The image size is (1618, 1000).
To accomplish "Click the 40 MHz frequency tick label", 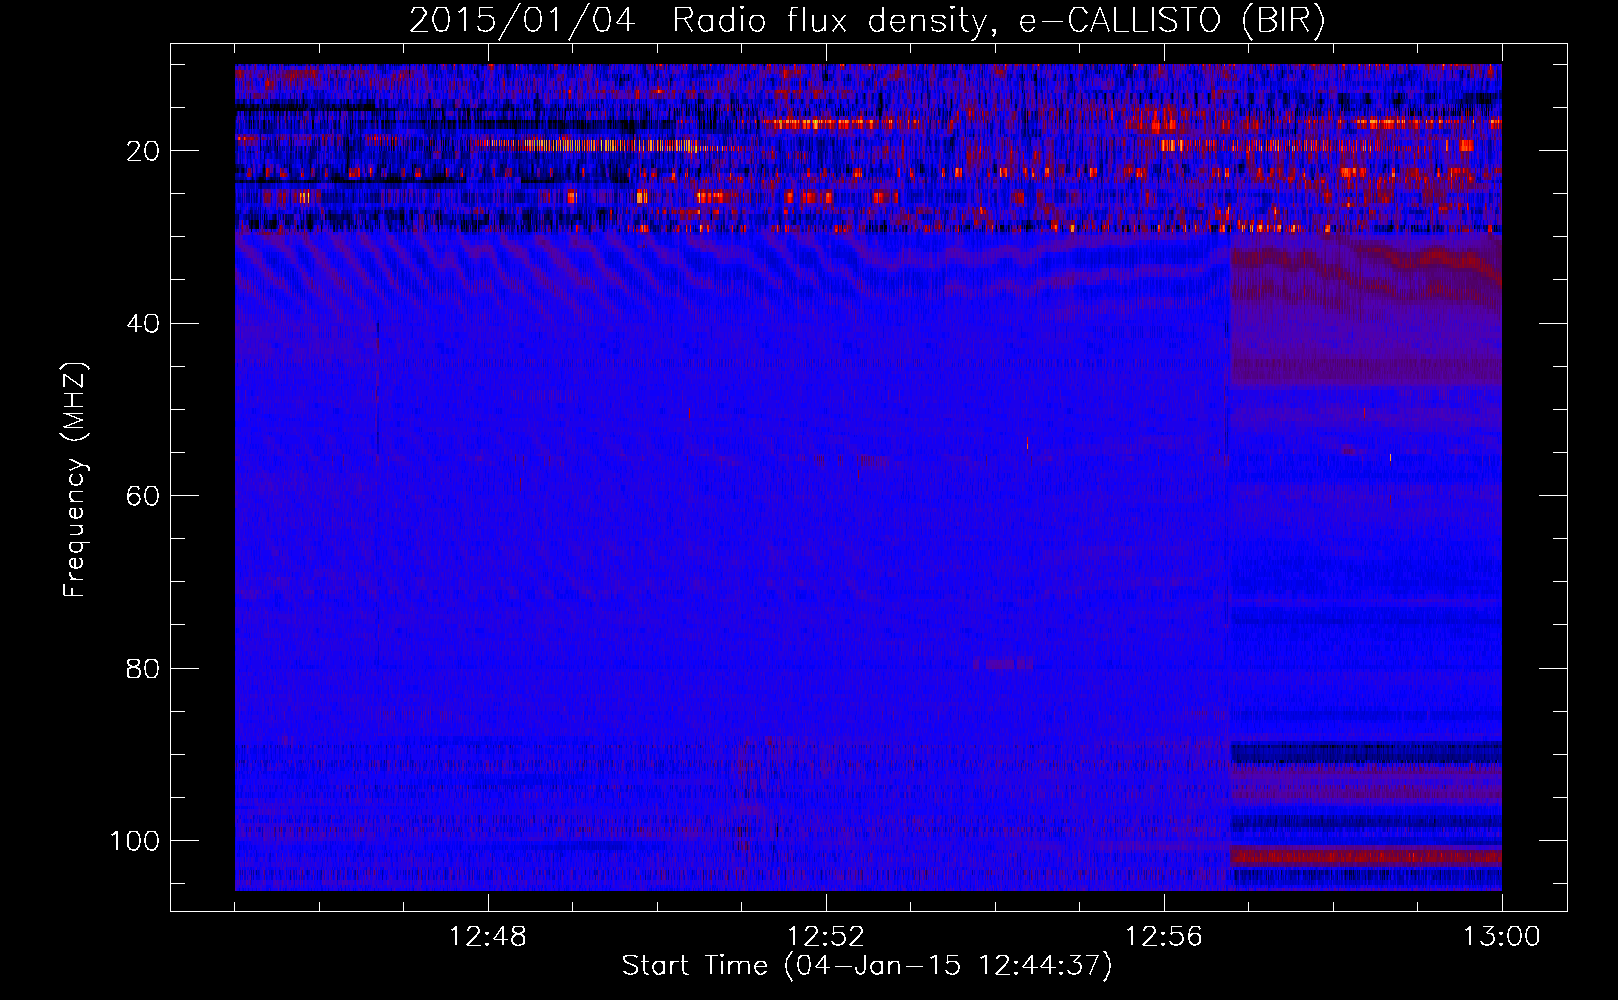I will tap(144, 323).
